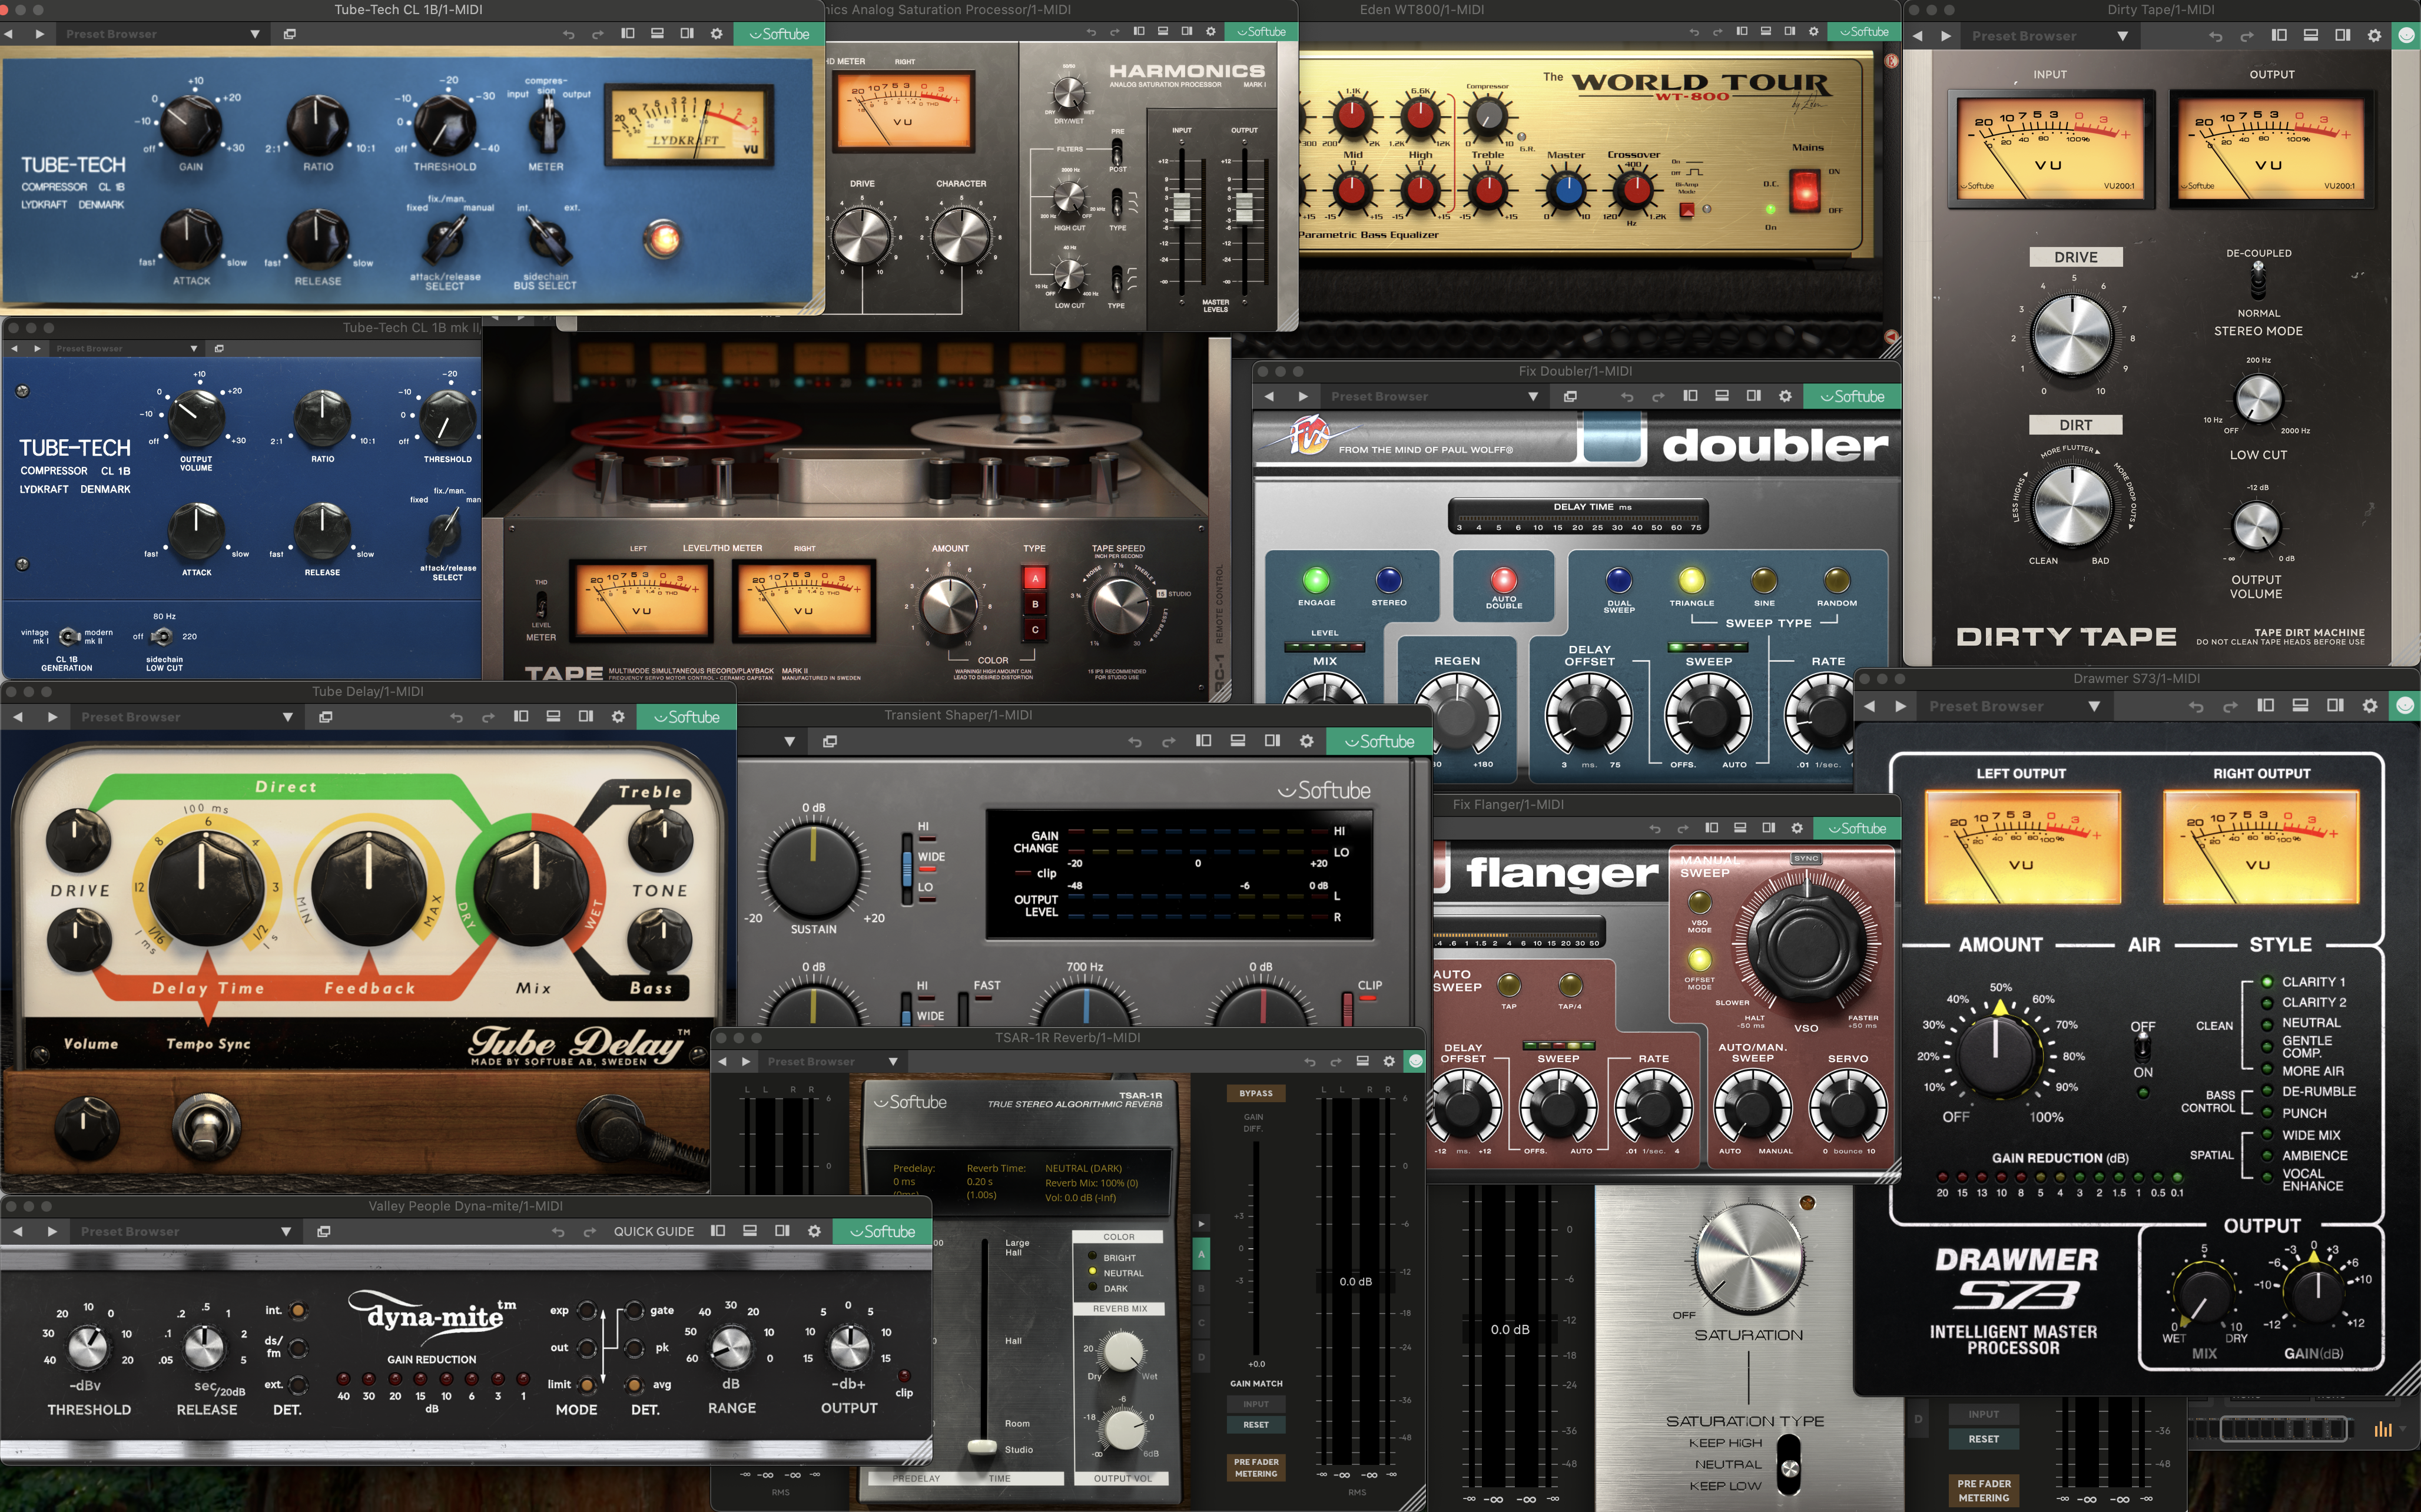The height and width of the screenshot is (1512, 2421).
Task: Open Preset Browser dropdown in Dyna-mite
Action: (186, 1231)
